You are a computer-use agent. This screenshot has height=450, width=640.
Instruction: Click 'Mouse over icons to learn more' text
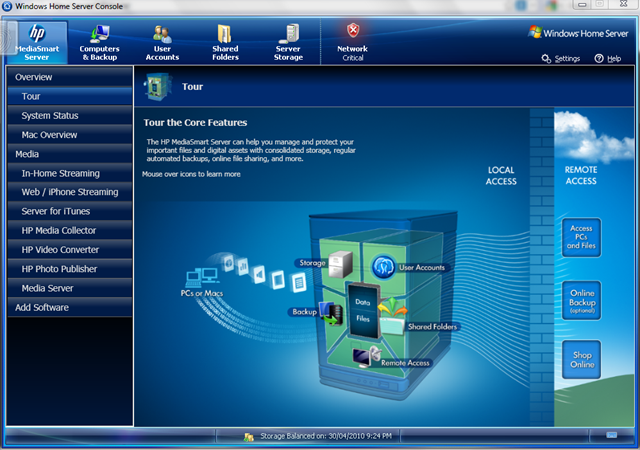pos(191,174)
